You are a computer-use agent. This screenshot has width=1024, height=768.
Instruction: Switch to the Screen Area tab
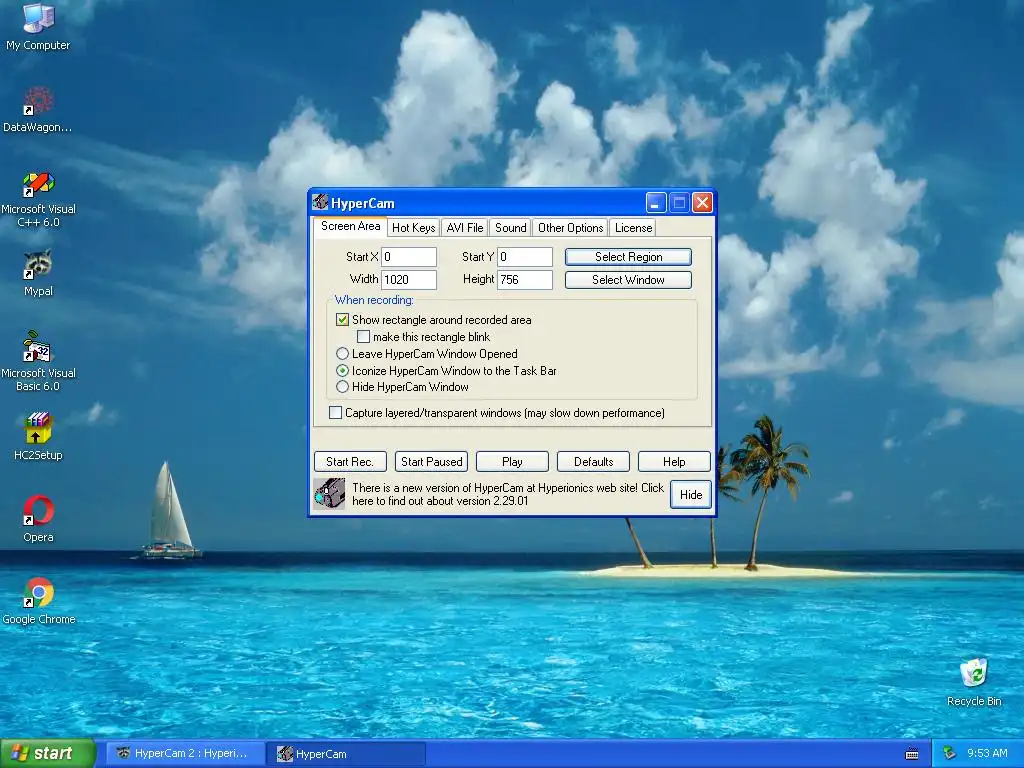pyautogui.click(x=351, y=227)
